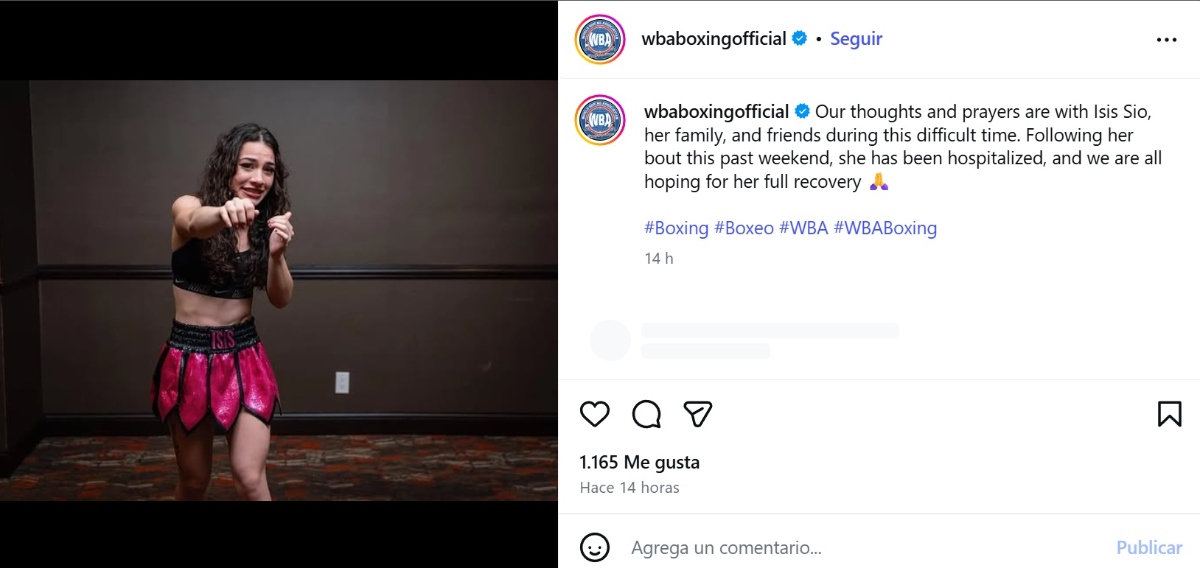
Task: View the 1.165 Me gusta likes list
Action: click(x=640, y=462)
